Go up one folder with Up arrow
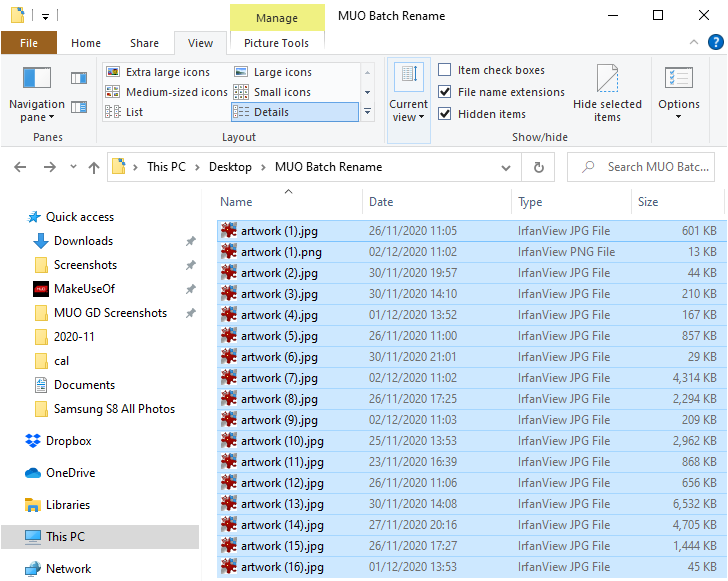 pyautogui.click(x=93, y=167)
